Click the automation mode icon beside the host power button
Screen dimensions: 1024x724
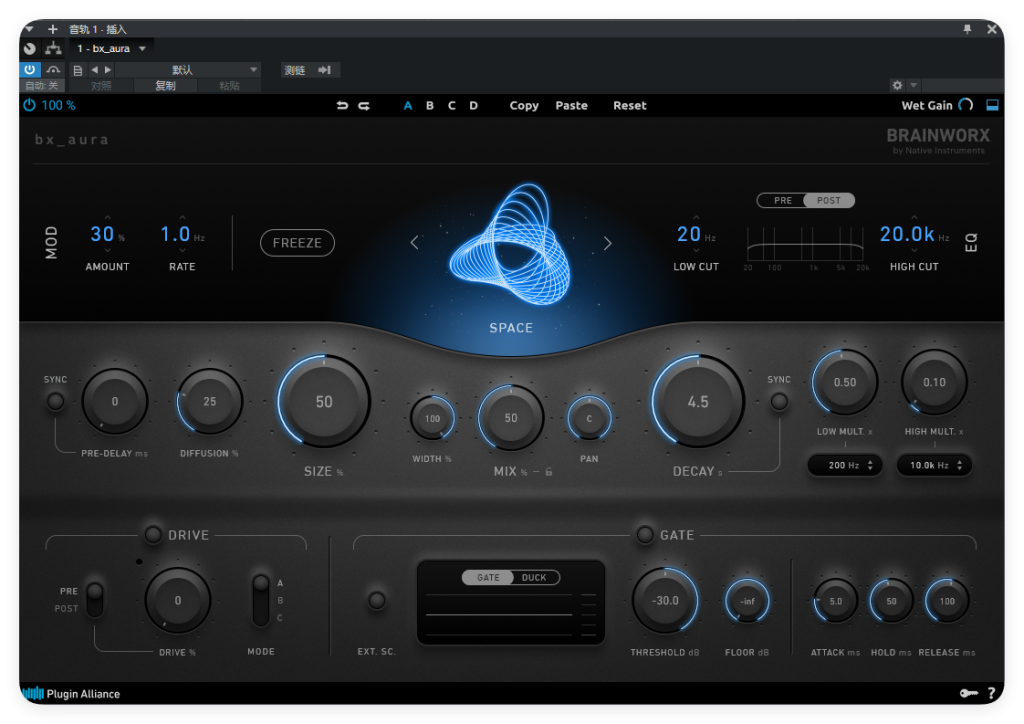(53, 70)
